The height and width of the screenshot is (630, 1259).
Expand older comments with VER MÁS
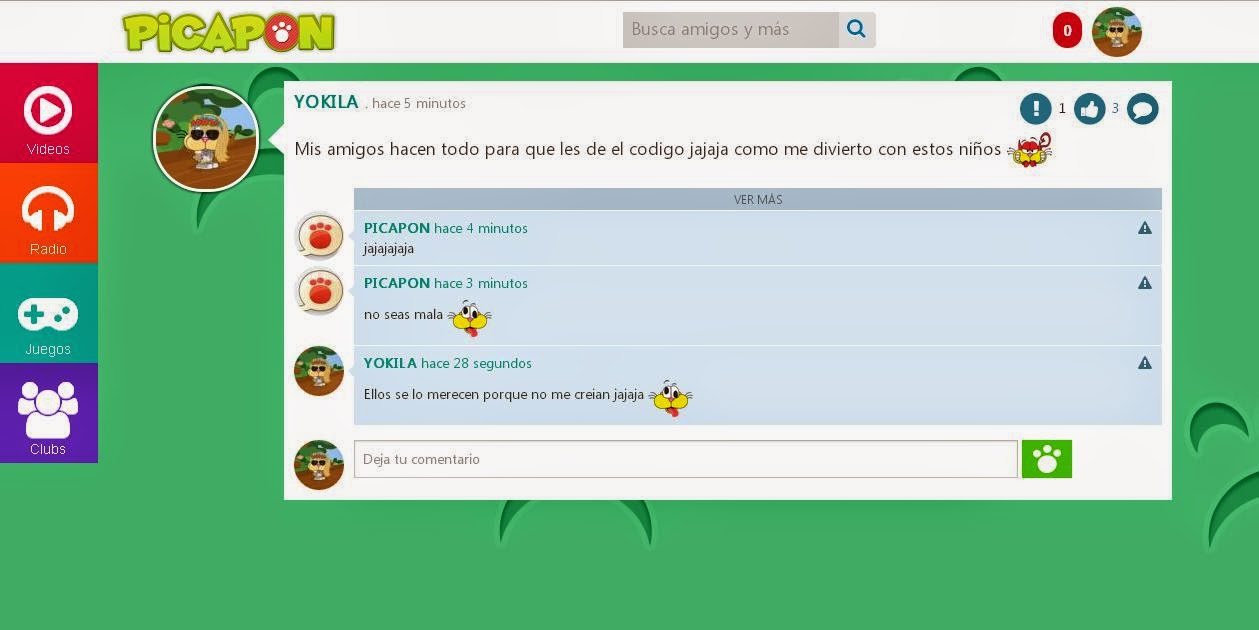point(757,199)
